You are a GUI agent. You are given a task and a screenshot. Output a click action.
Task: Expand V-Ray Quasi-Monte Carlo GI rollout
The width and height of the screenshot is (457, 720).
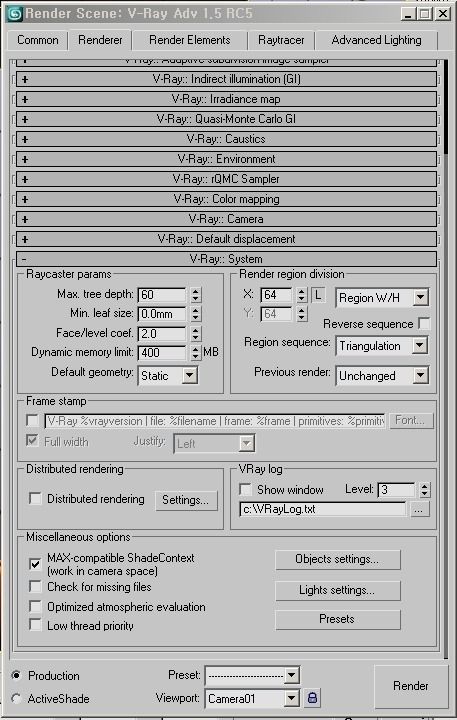tap(226, 119)
